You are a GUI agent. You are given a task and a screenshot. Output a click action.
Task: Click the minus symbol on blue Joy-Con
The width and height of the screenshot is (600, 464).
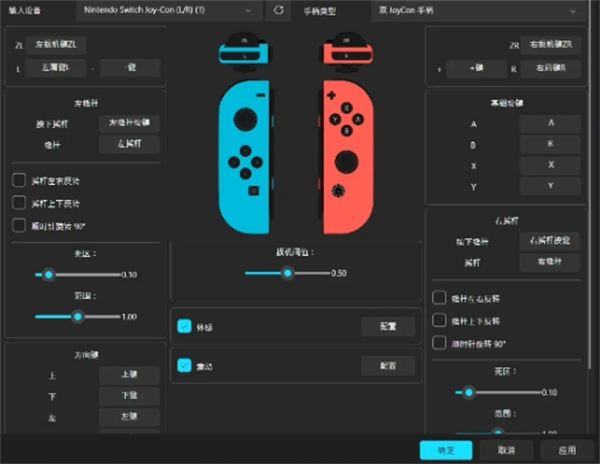[x=261, y=95]
